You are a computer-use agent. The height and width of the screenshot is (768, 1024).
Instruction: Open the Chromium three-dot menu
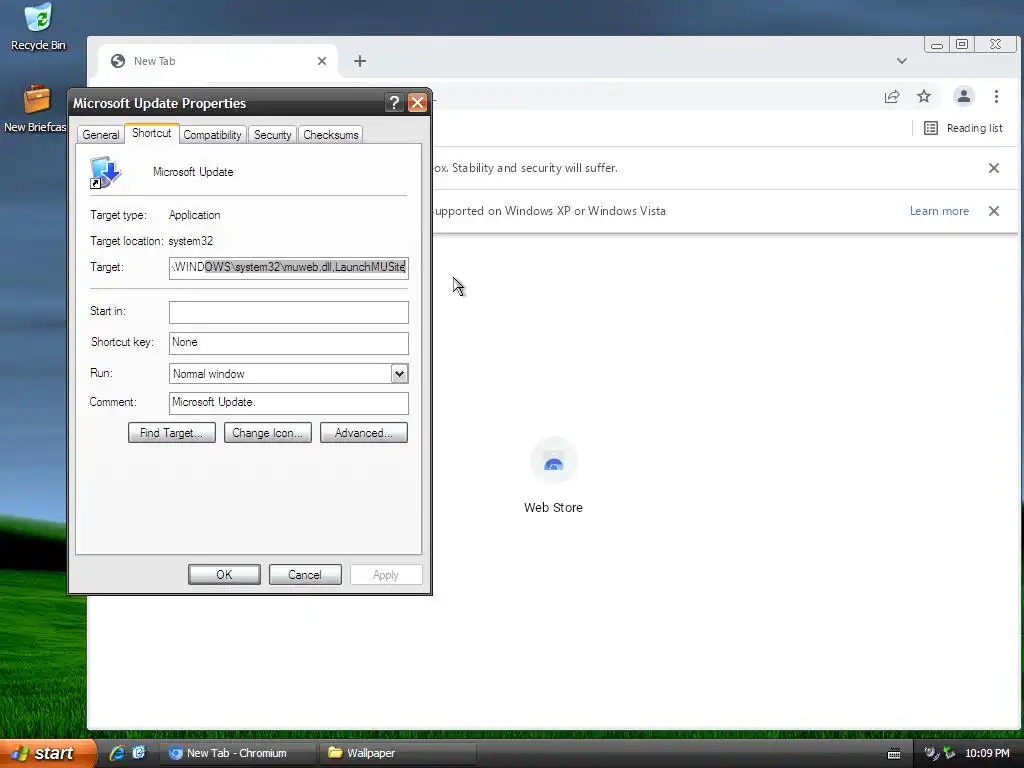[996, 97]
